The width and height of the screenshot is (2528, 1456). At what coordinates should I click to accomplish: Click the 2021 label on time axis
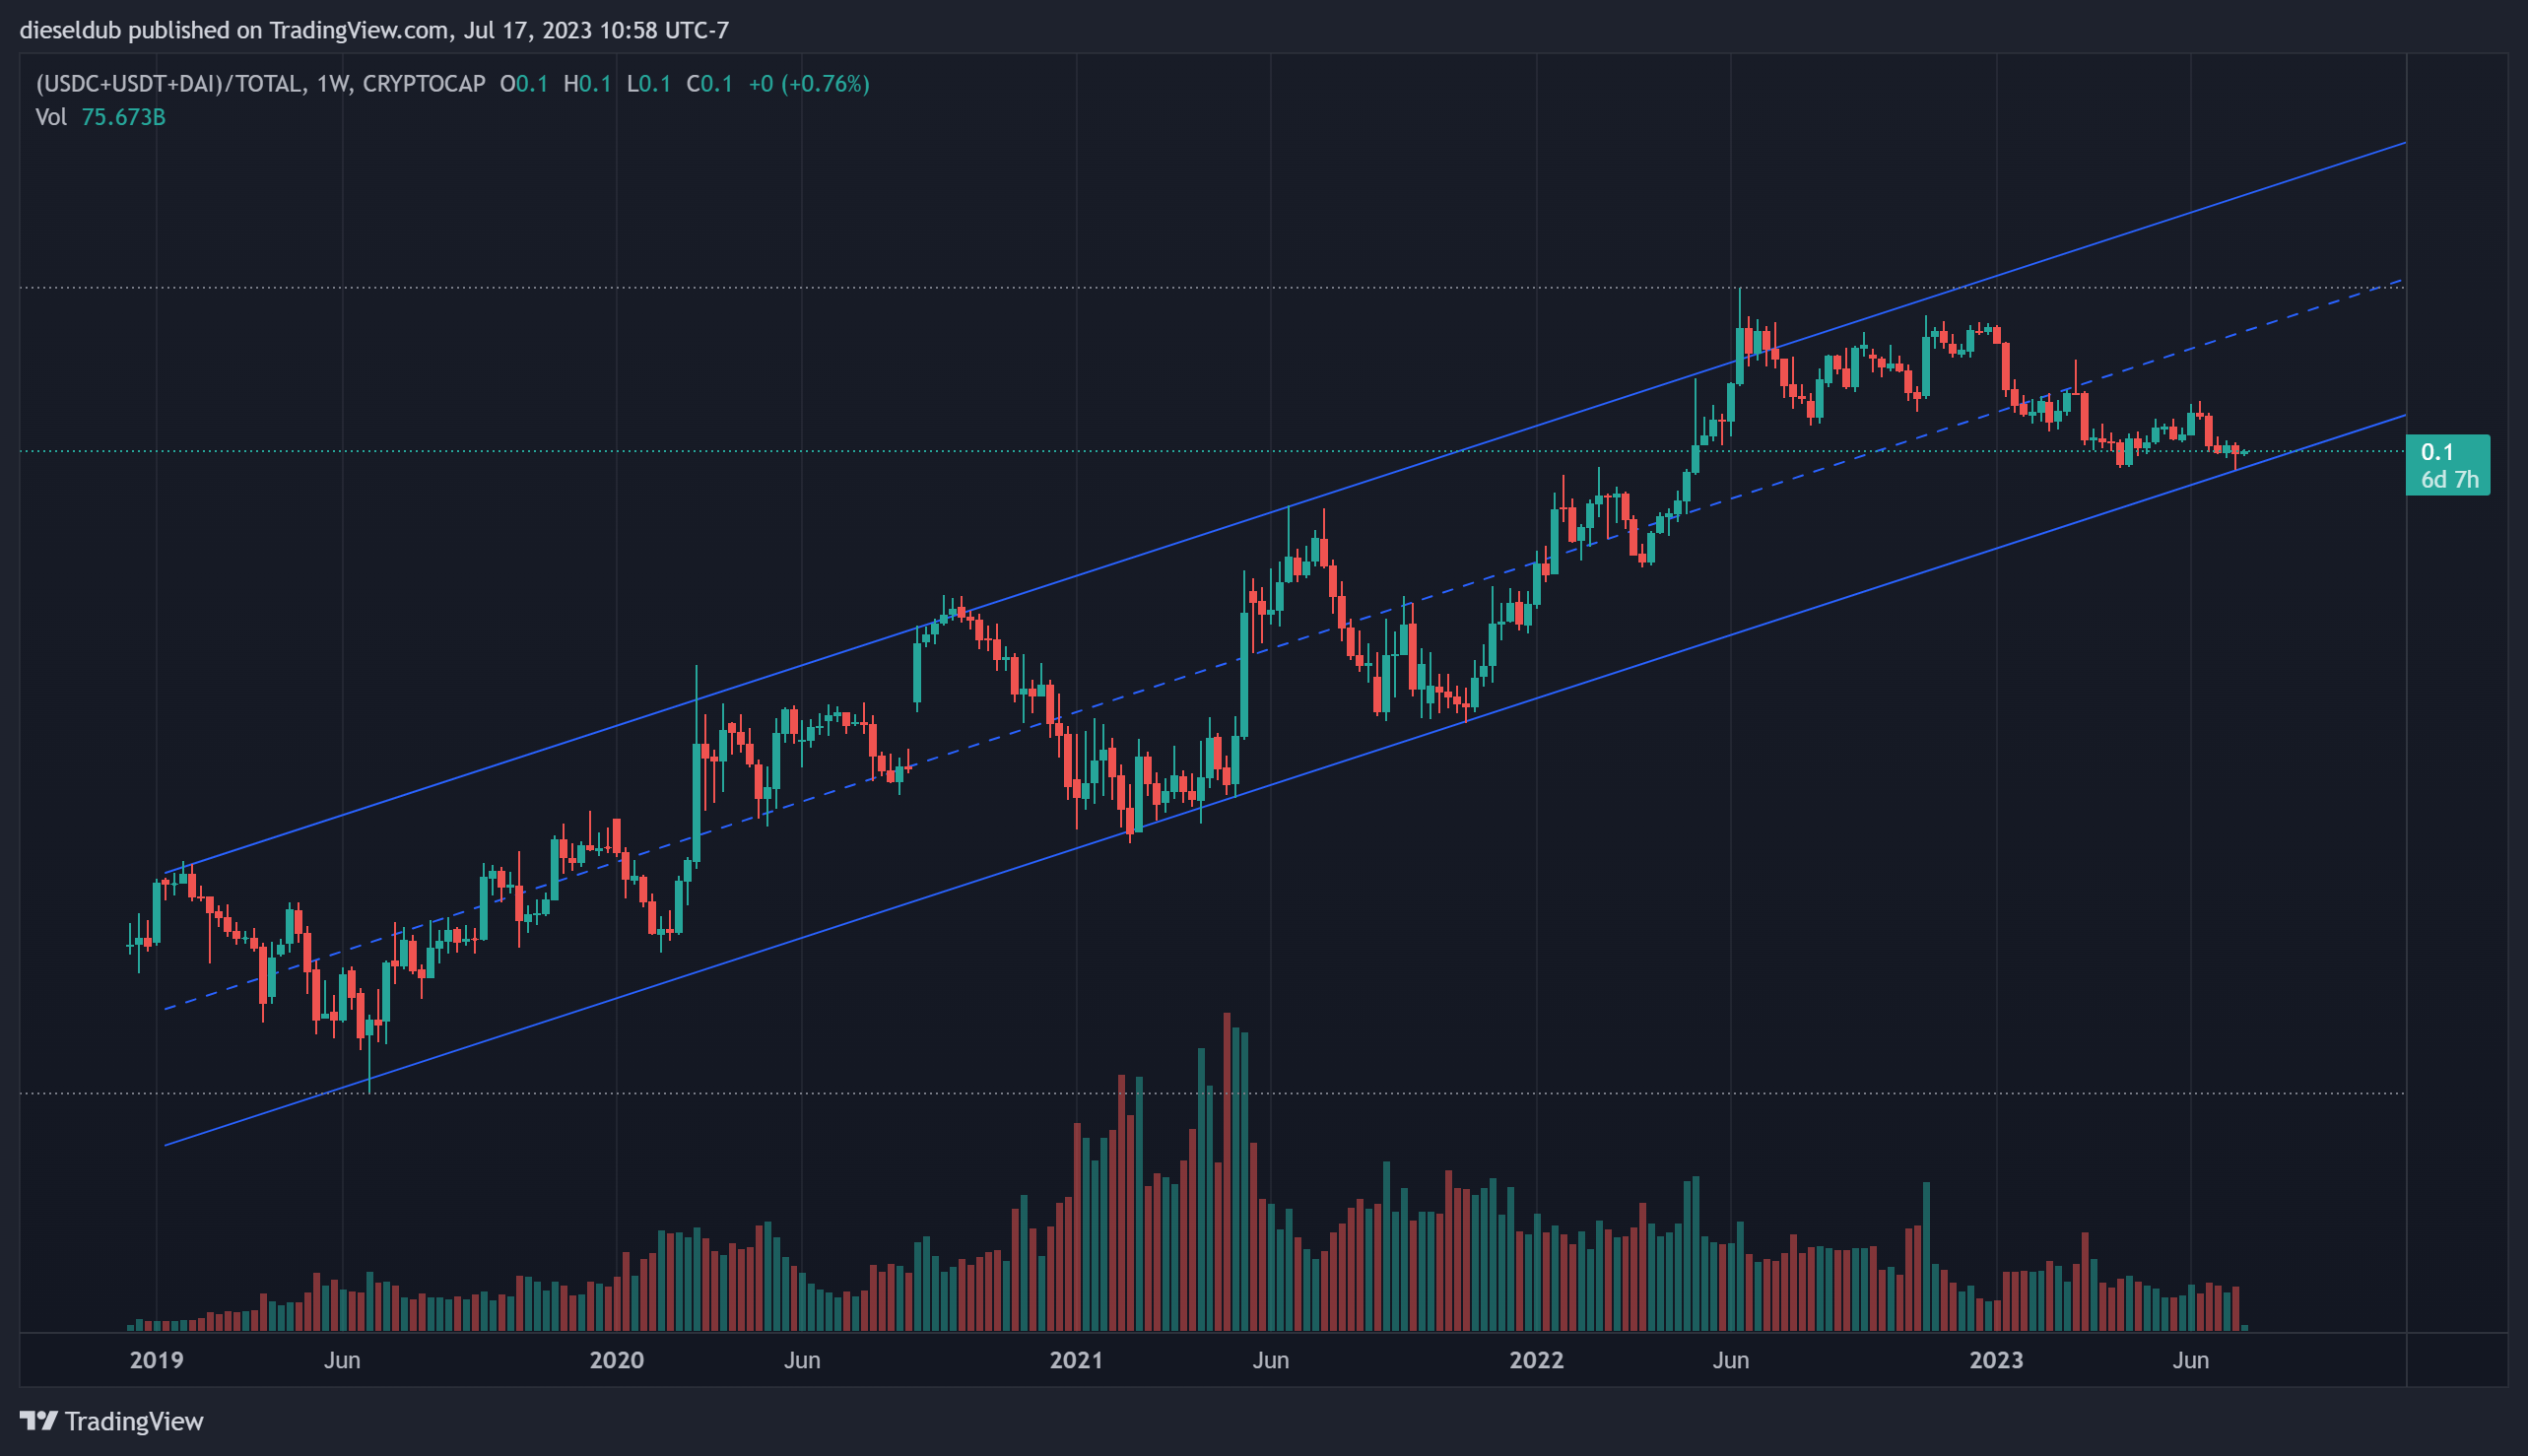click(1076, 1360)
